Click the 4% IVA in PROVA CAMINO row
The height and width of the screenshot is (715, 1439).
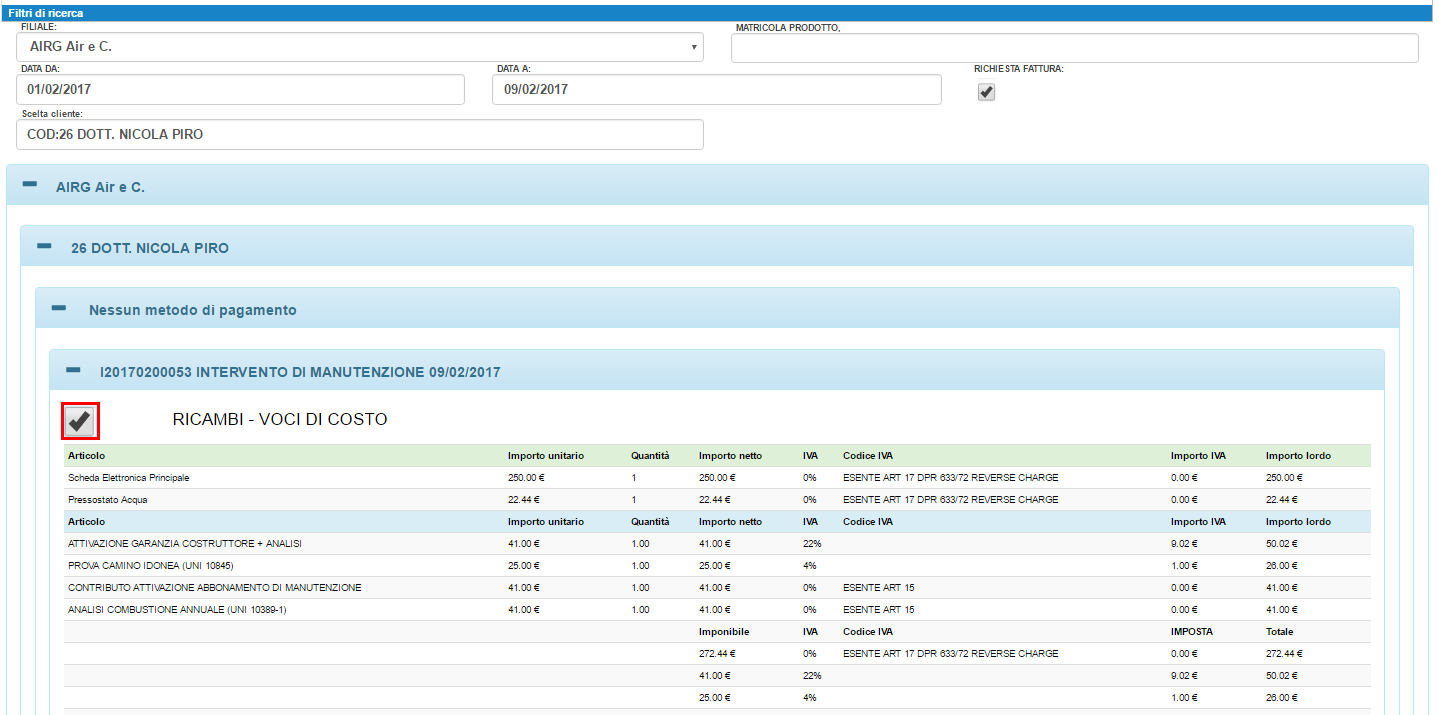pyautogui.click(x=809, y=566)
